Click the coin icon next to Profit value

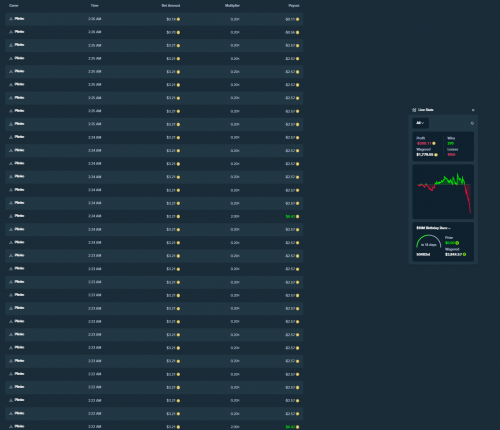(x=434, y=143)
